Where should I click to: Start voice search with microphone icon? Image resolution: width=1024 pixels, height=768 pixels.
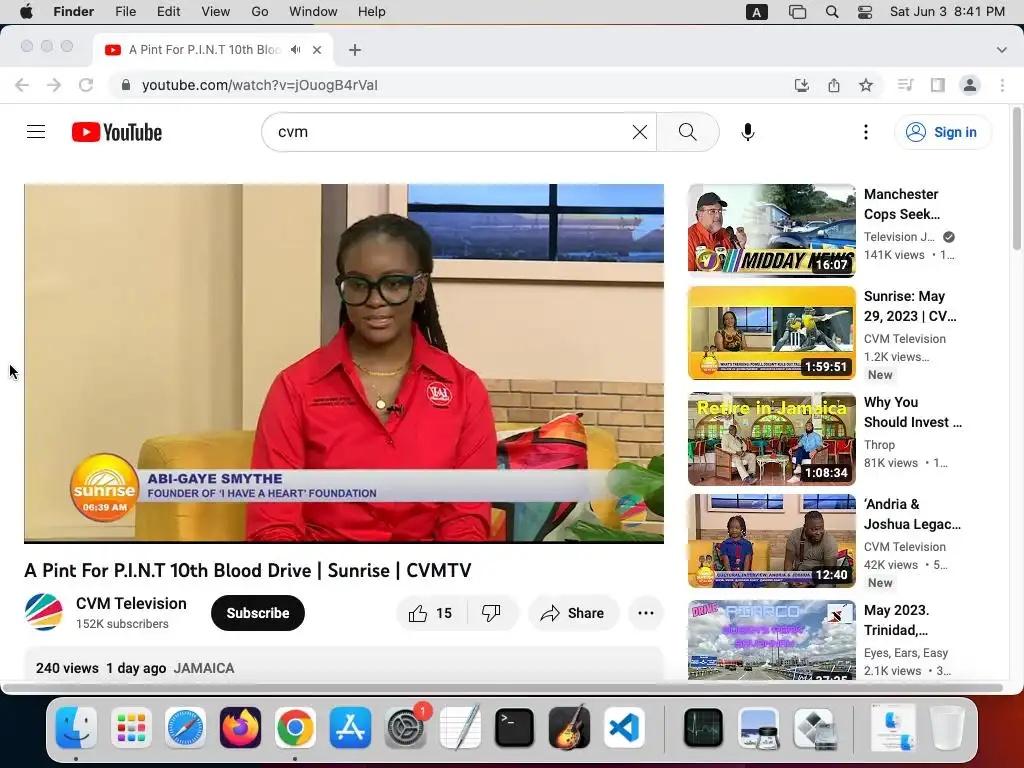click(748, 132)
